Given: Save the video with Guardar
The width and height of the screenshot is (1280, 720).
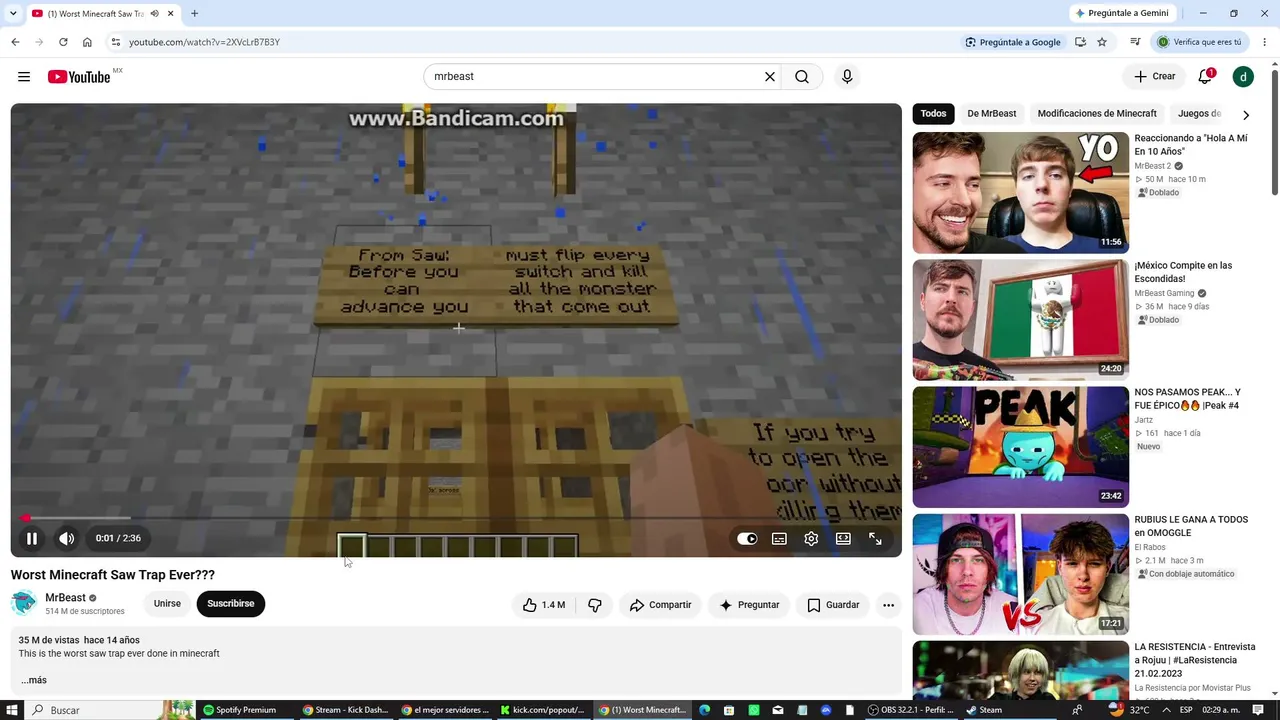Looking at the screenshot, I should coord(833,605).
